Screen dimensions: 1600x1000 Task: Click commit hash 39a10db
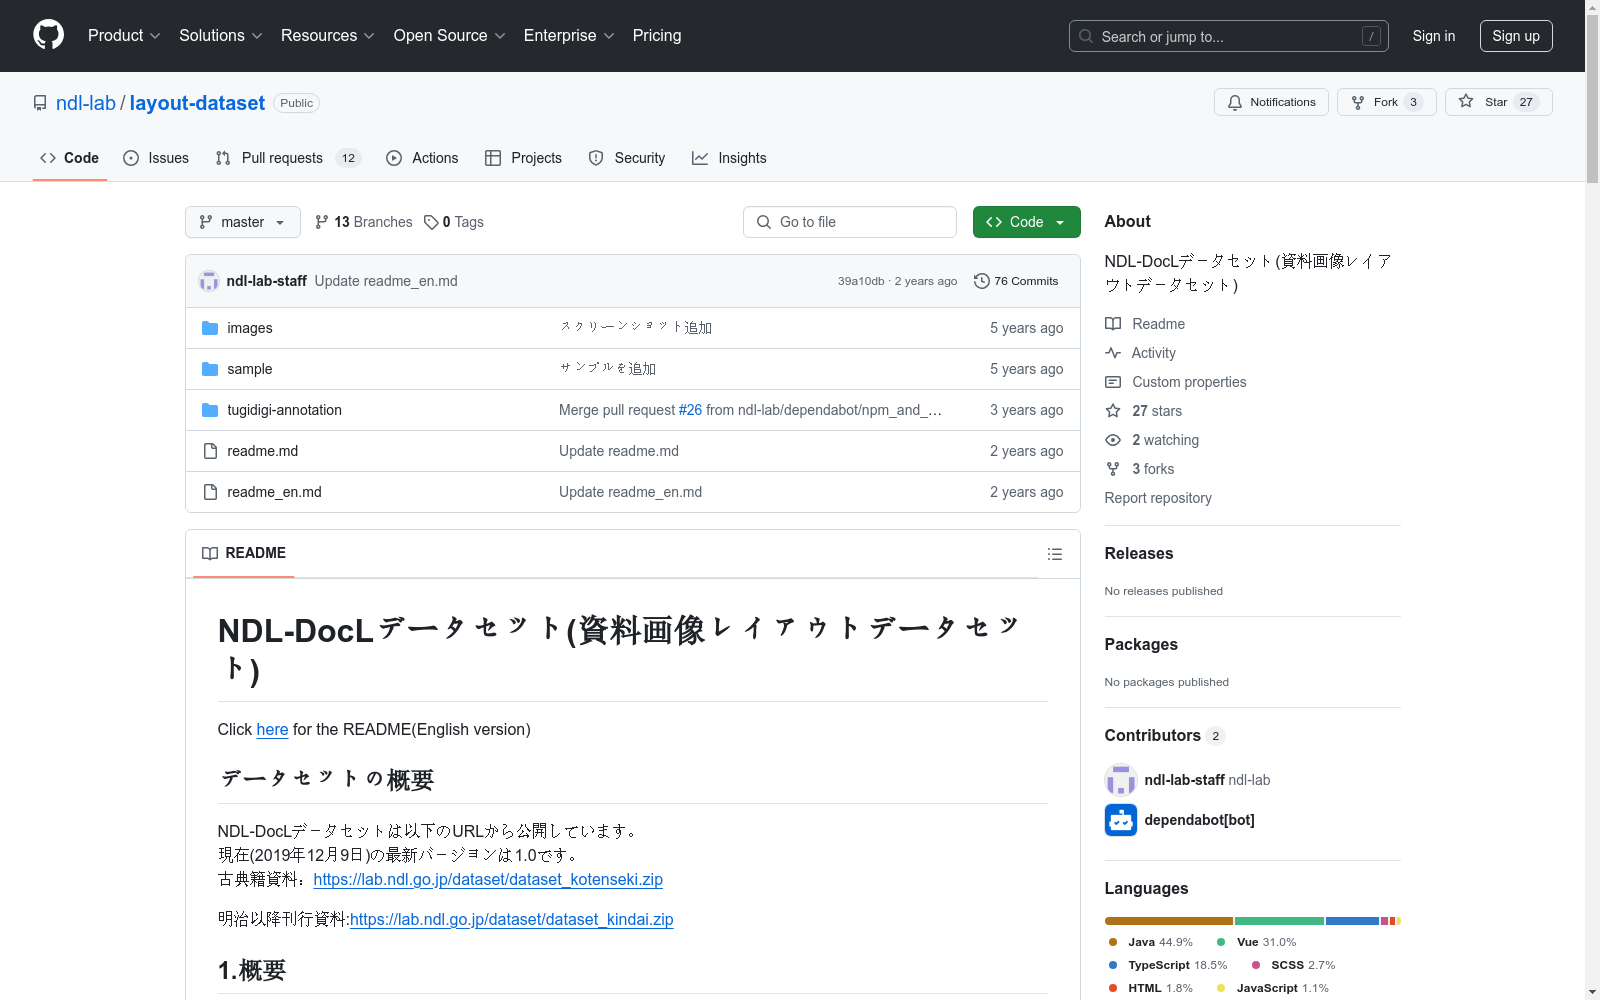click(861, 281)
